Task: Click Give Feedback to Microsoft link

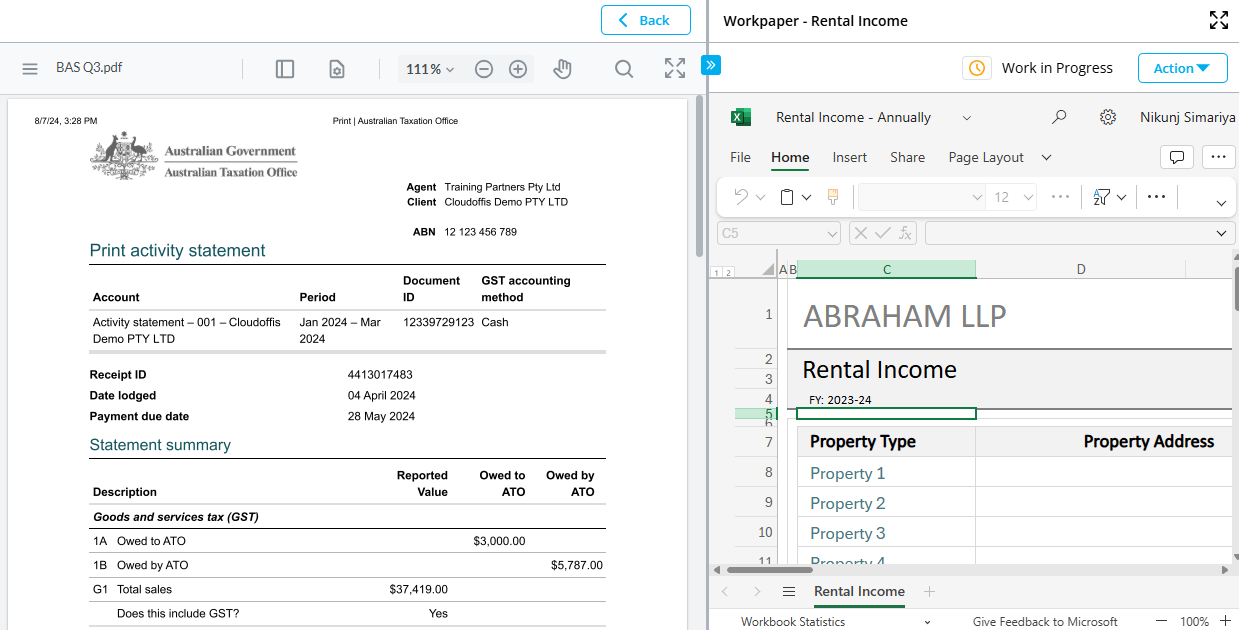Action: click(1044, 621)
